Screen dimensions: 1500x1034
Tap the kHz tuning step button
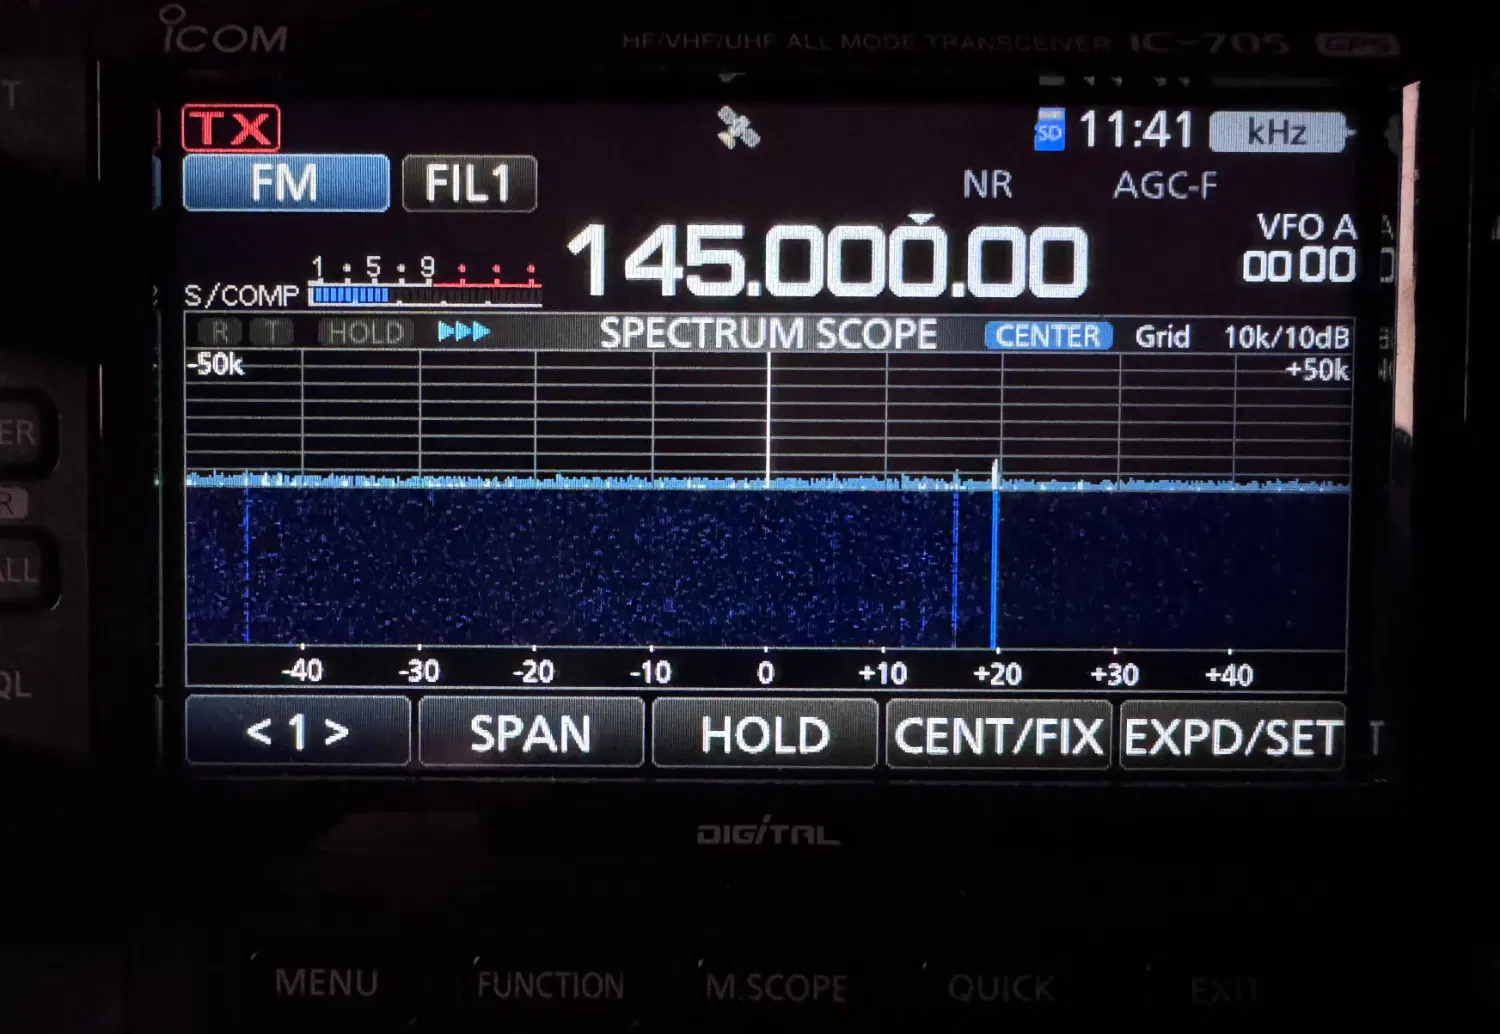pyautogui.click(x=1276, y=132)
